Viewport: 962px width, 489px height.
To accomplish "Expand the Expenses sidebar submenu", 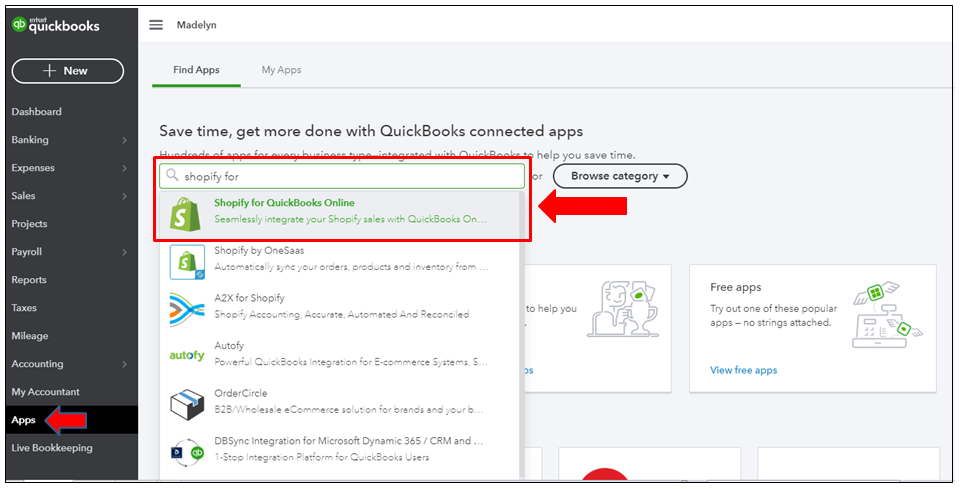I will pyautogui.click(x=124, y=168).
